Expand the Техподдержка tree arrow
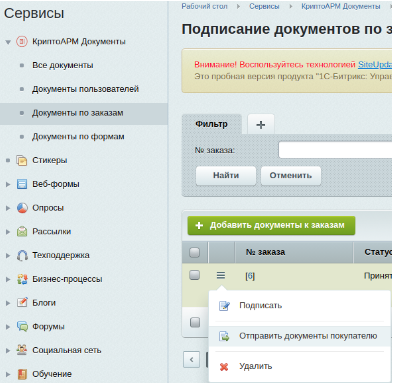The image size is (393, 383). click(x=8, y=256)
